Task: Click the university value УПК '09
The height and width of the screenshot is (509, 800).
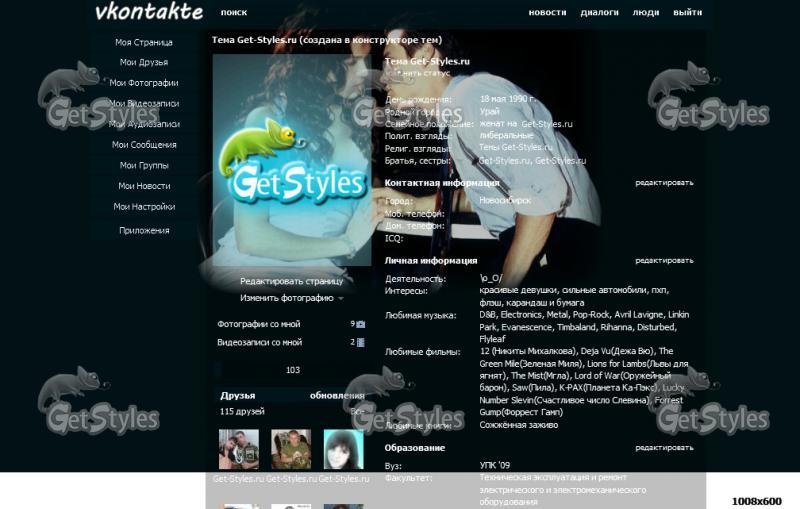Action: coord(494,466)
